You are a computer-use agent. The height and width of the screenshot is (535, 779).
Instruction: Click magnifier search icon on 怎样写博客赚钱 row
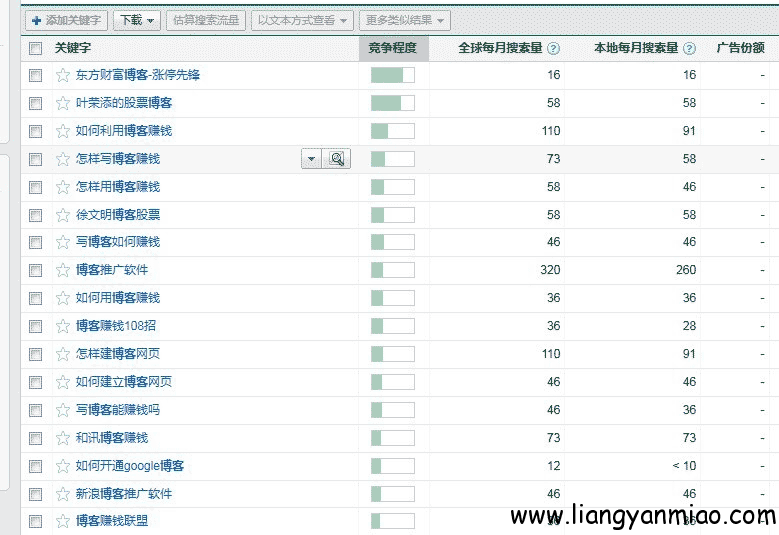click(337, 159)
